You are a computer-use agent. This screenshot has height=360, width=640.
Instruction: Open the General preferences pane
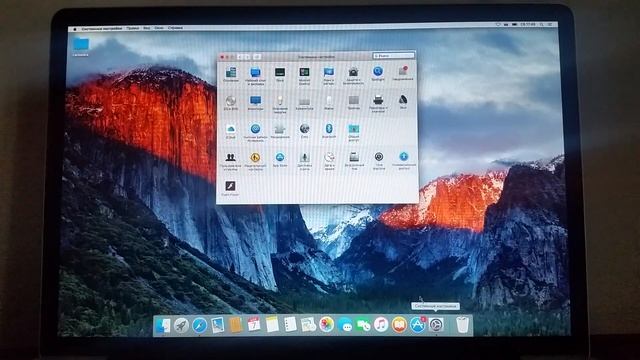(x=231, y=72)
